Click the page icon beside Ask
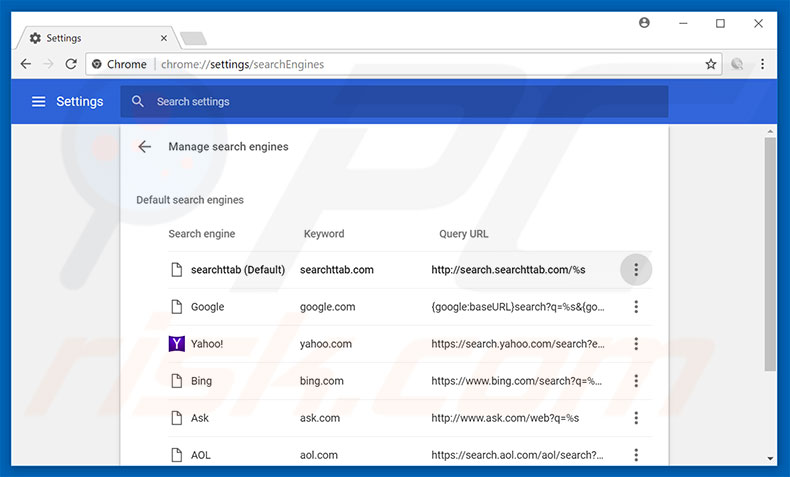This screenshot has width=790, height=477. [176, 418]
